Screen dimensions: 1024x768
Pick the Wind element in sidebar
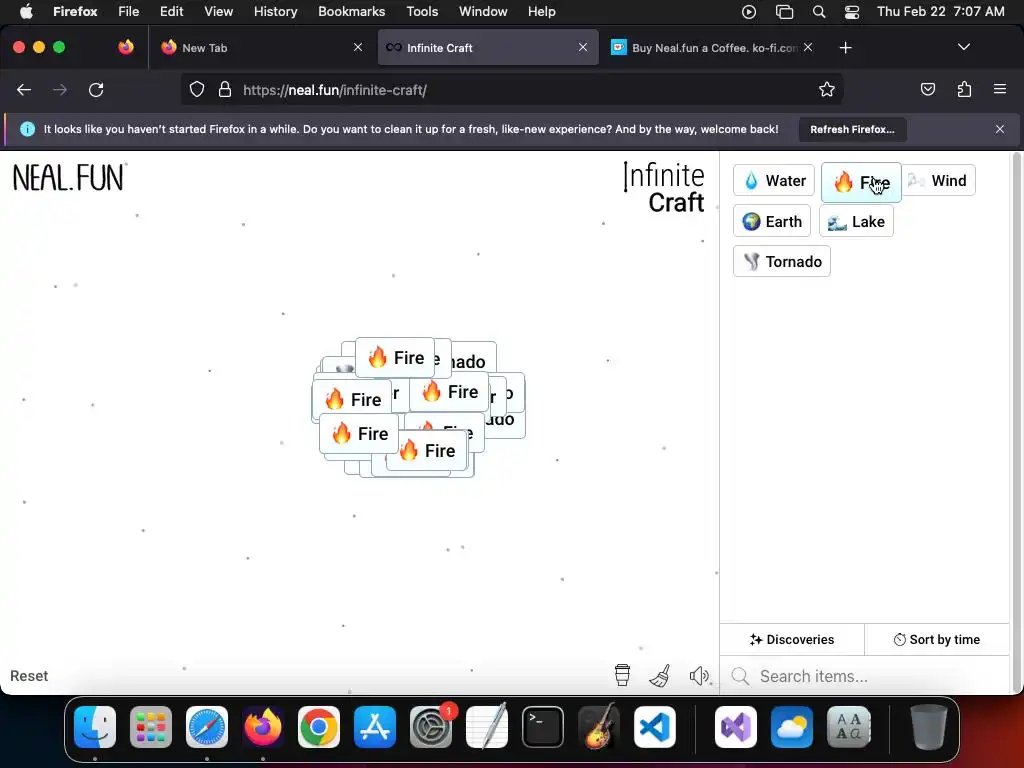tap(939, 180)
